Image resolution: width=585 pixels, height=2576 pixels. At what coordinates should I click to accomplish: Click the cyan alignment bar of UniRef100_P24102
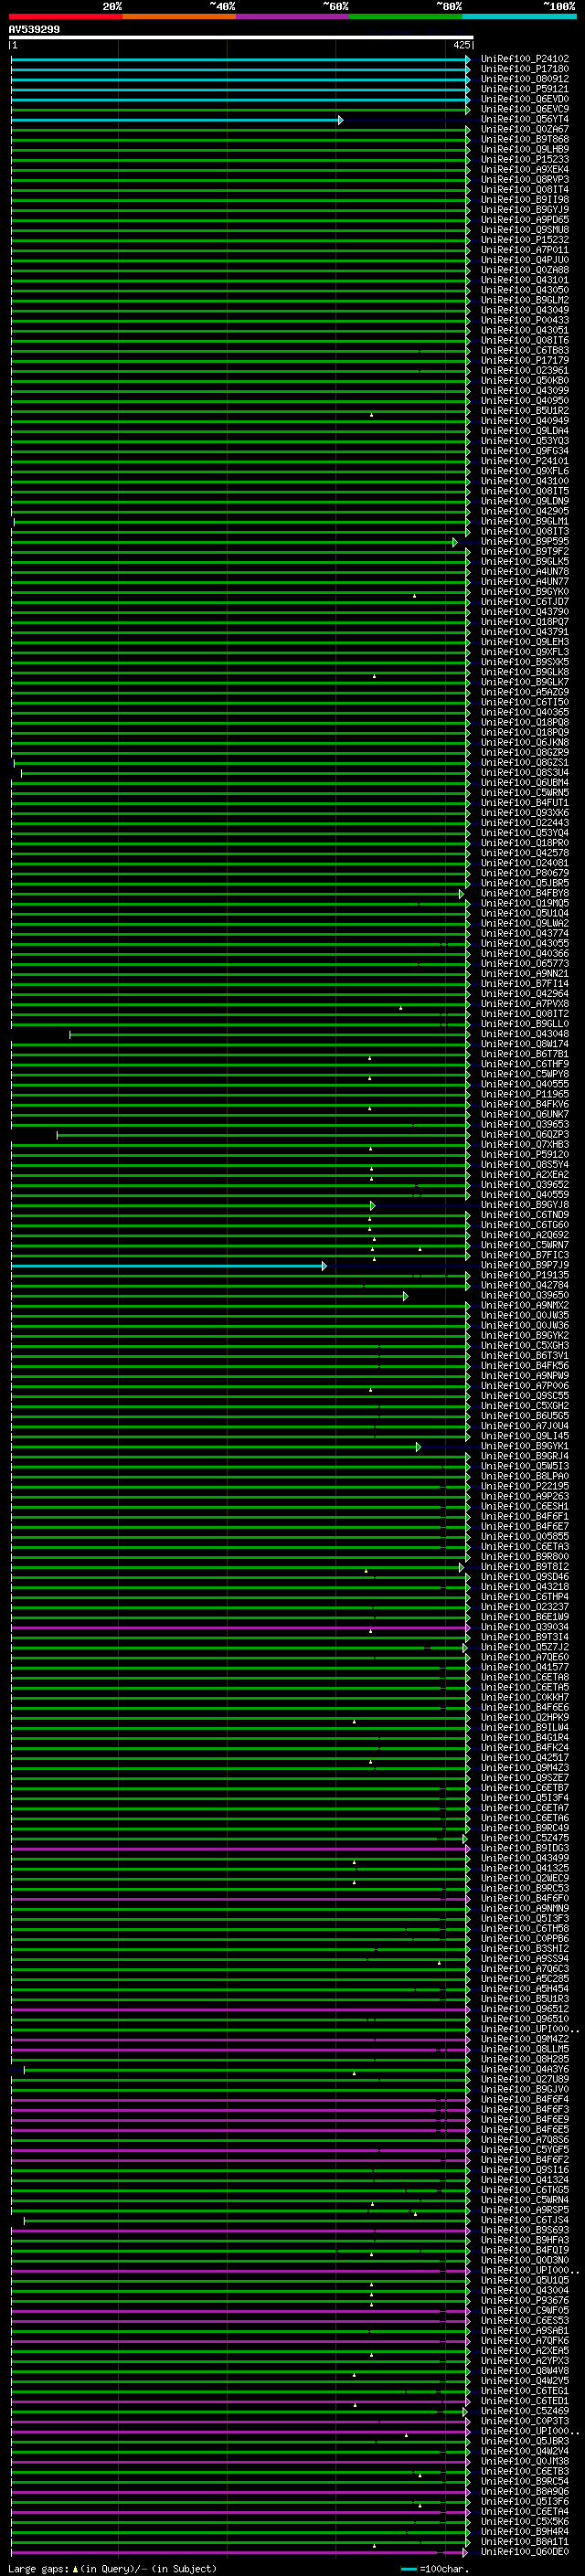[x=240, y=60]
